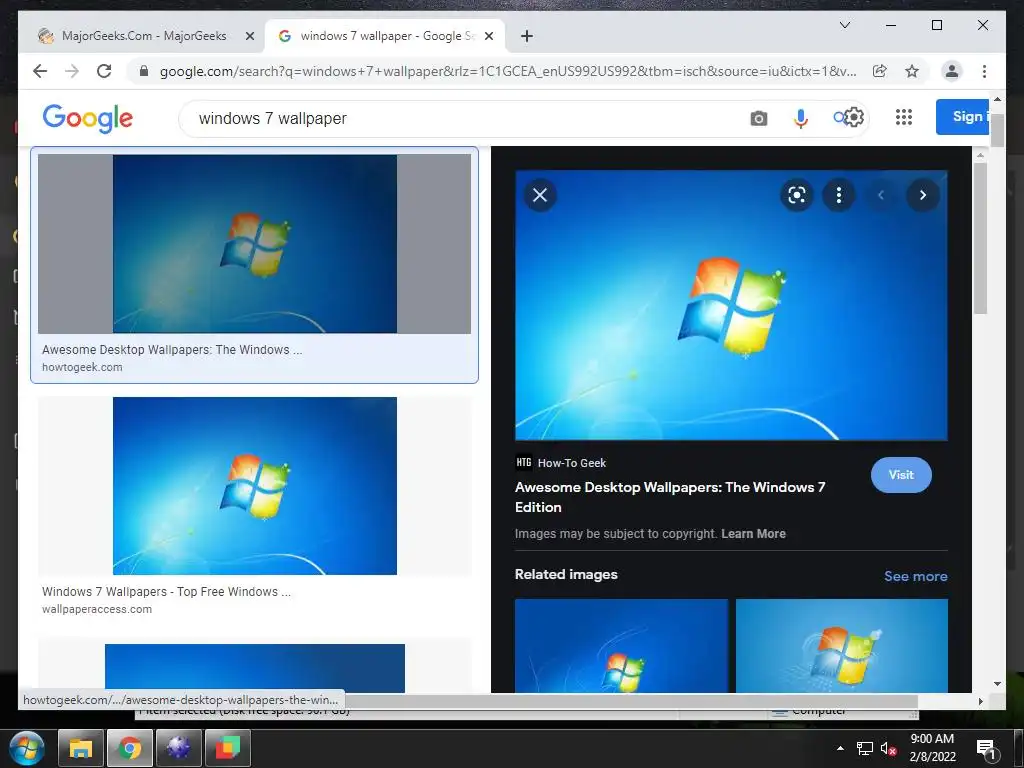Open the Google apps grid

(x=903, y=118)
